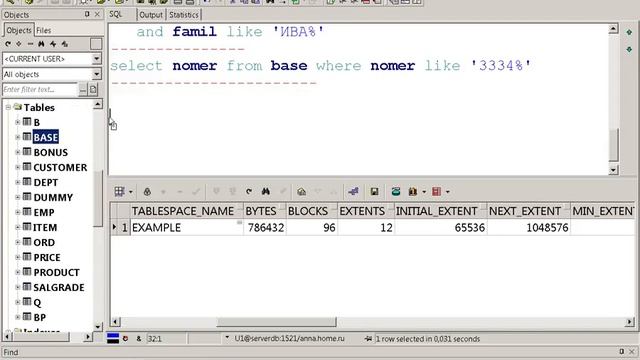
Task: Click the INITIAL_EXTENT column header
Action: coord(440,211)
